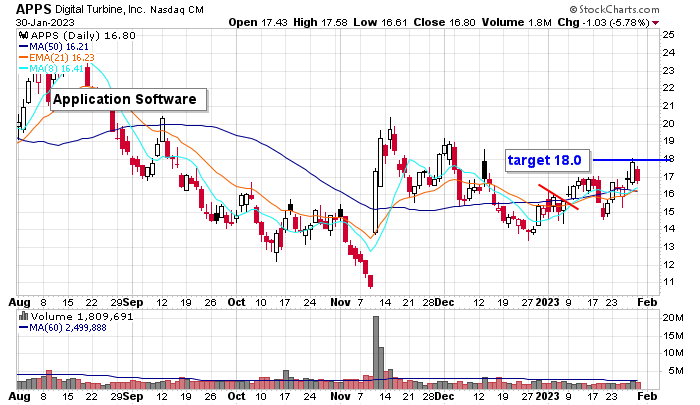Click the 5M volume axis label

click(675, 371)
